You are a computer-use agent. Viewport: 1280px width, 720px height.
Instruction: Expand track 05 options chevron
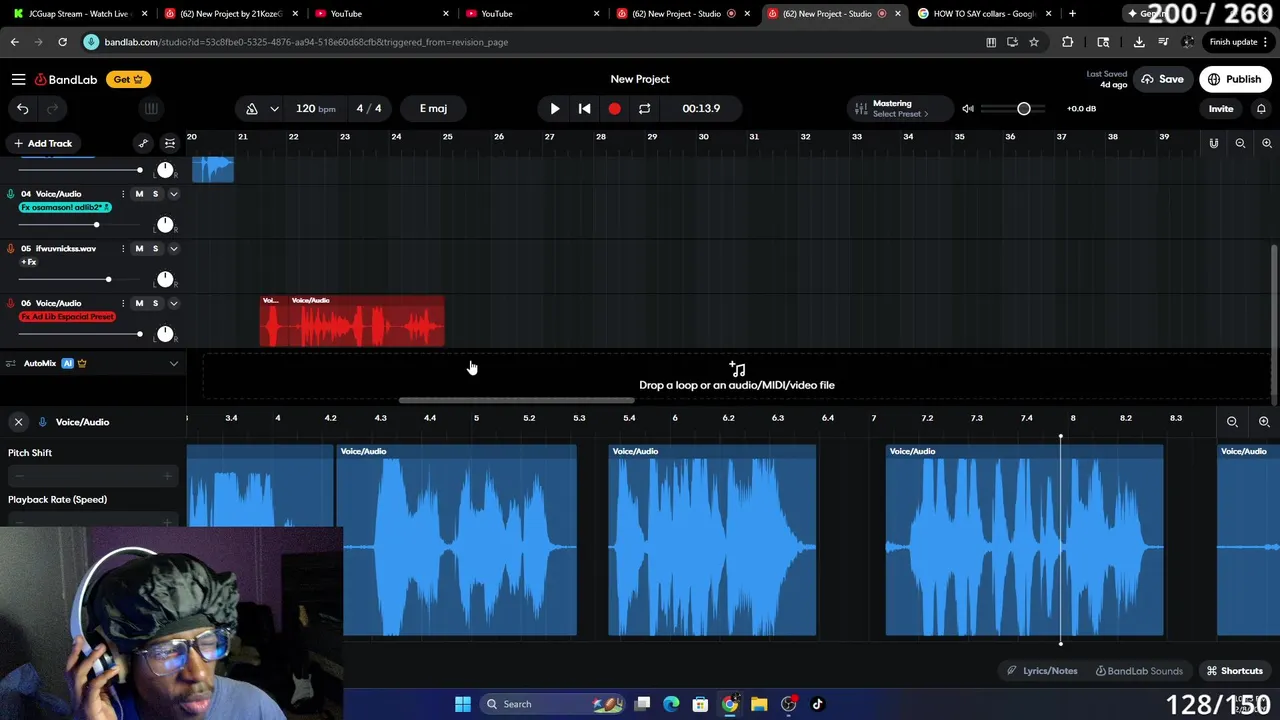click(x=173, y=248)
